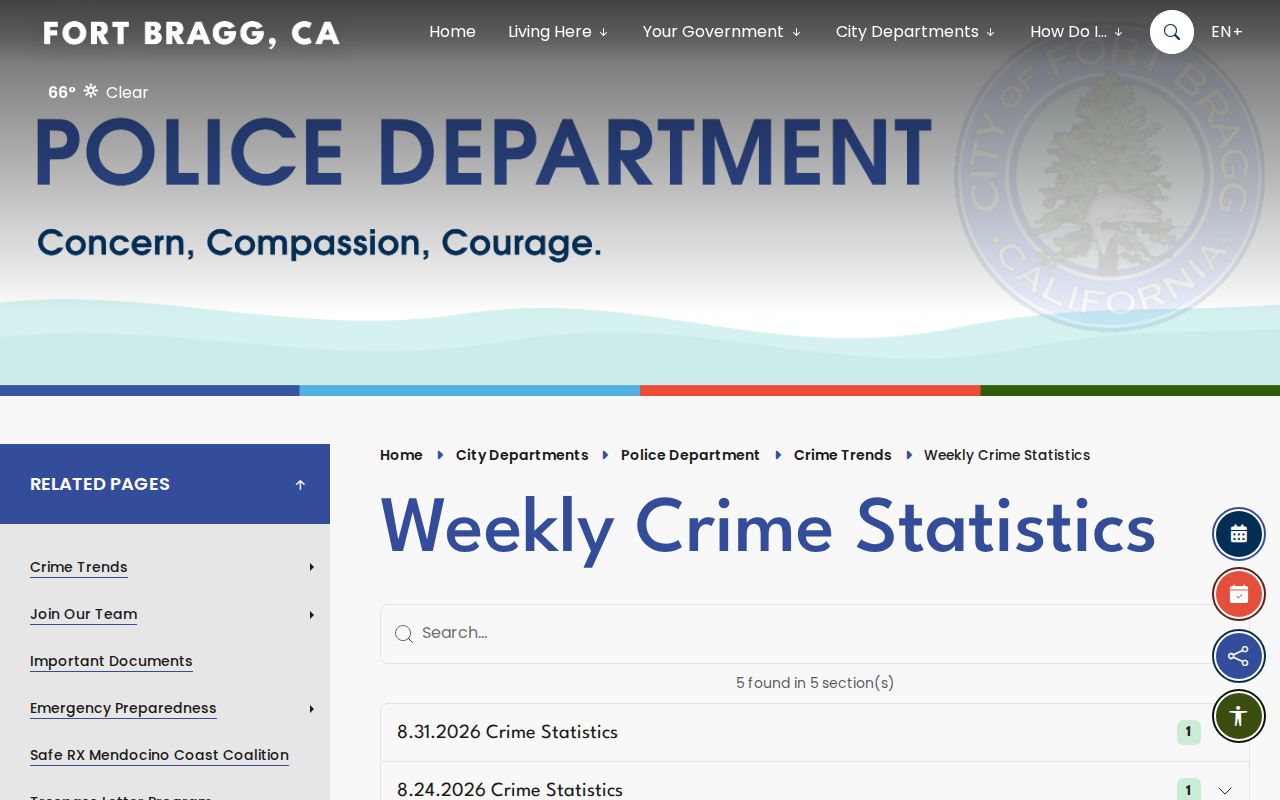Open the share floating button
This screenshot has height=800, width=1280.
[1239, 656]
